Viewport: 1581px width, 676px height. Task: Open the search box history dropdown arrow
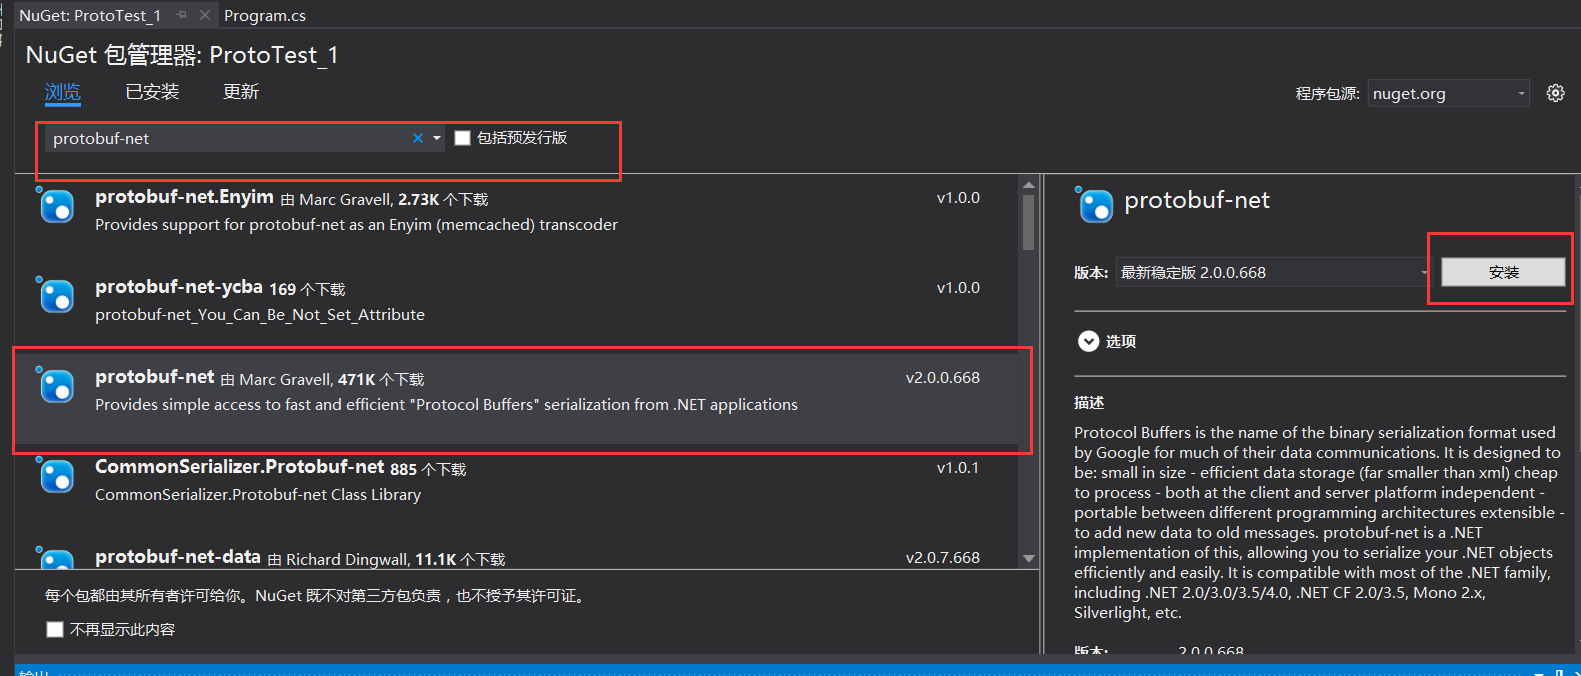(437, 138)
